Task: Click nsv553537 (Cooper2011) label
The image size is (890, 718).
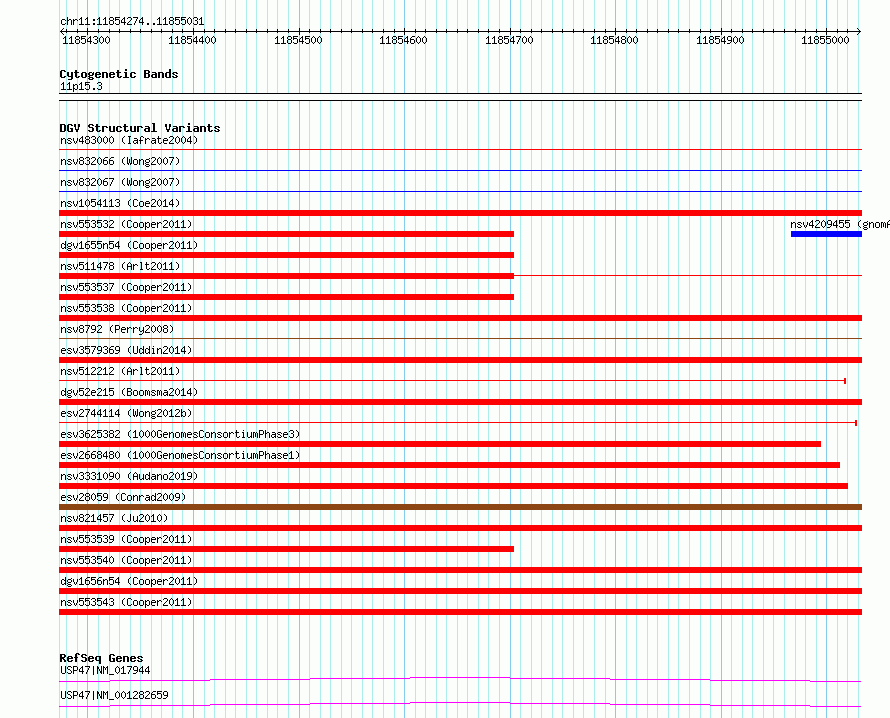Action: pyautogui.click(x=126, y=287)
